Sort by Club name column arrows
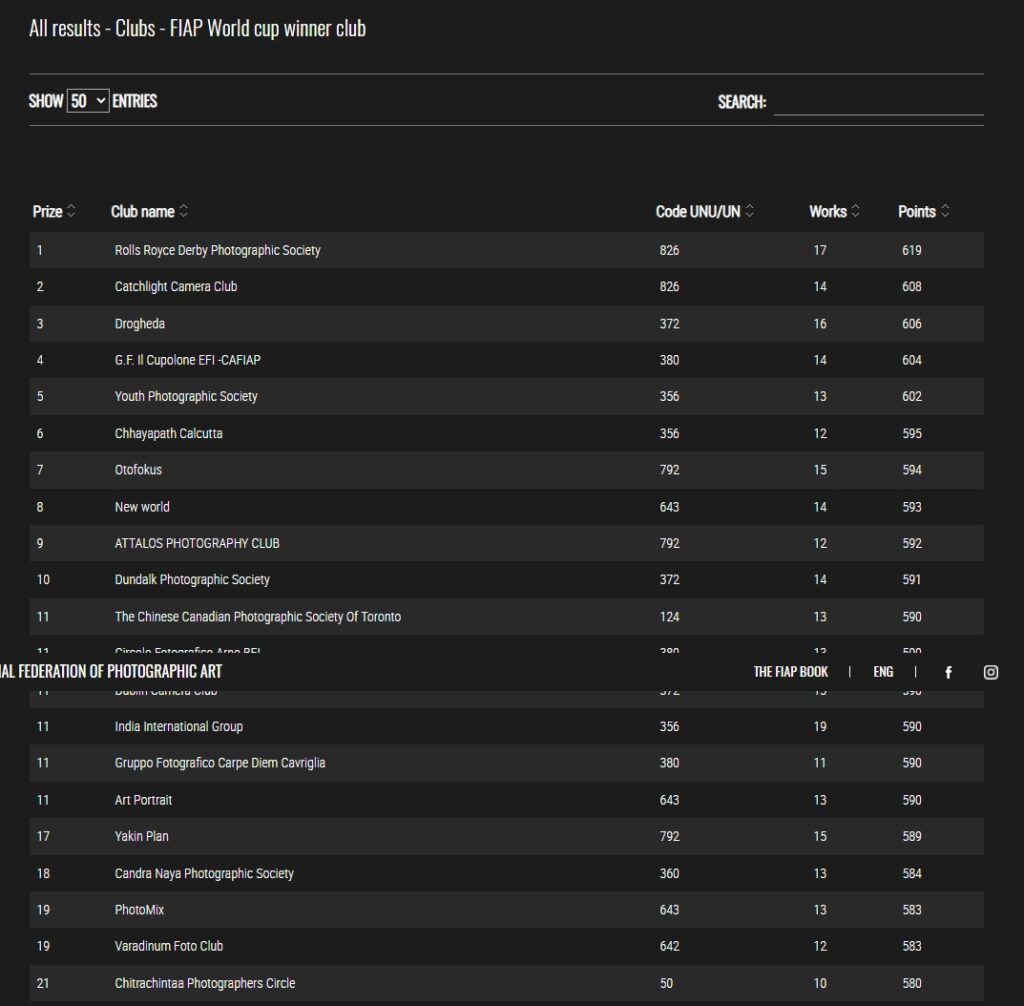 [184, 212]
